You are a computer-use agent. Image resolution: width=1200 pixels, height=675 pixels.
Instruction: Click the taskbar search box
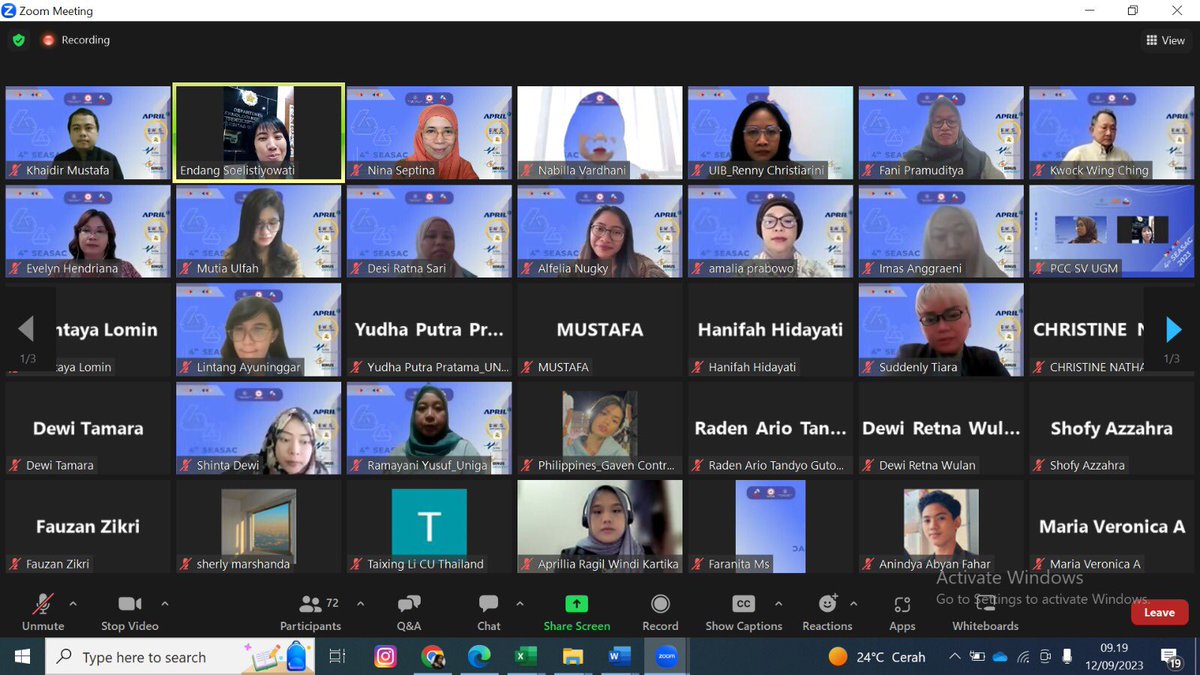(x=181, y=657)
